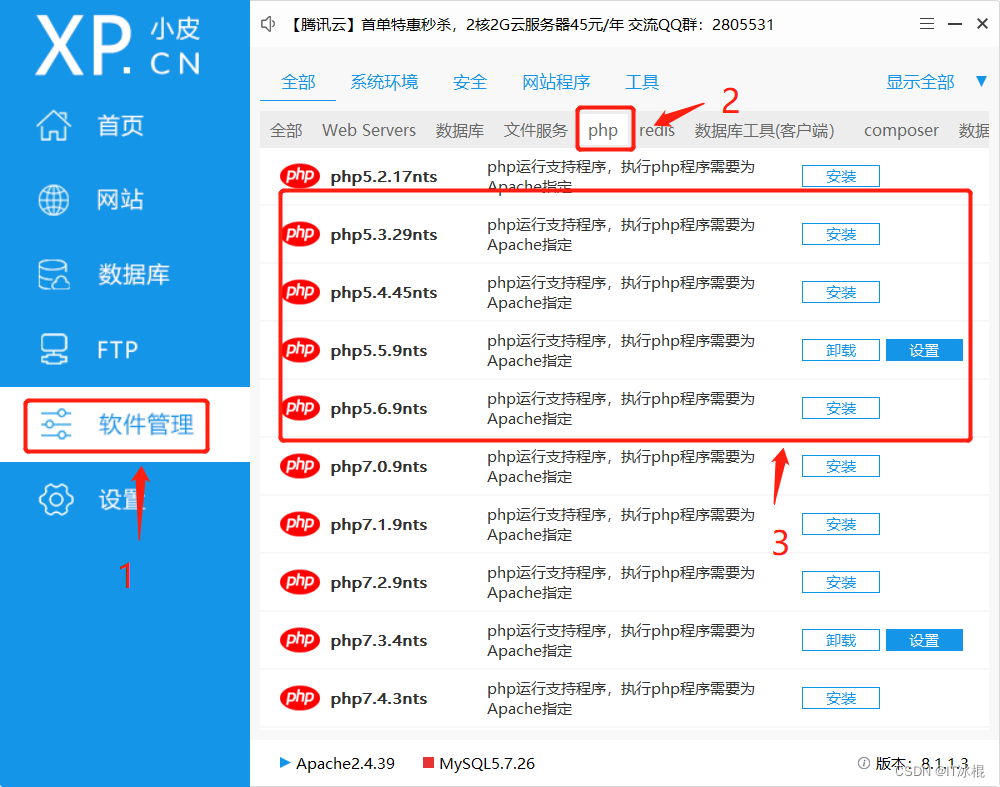Switch to the 系统环境 tab
Screen dimensions: 1000x787
click(384, 82)
